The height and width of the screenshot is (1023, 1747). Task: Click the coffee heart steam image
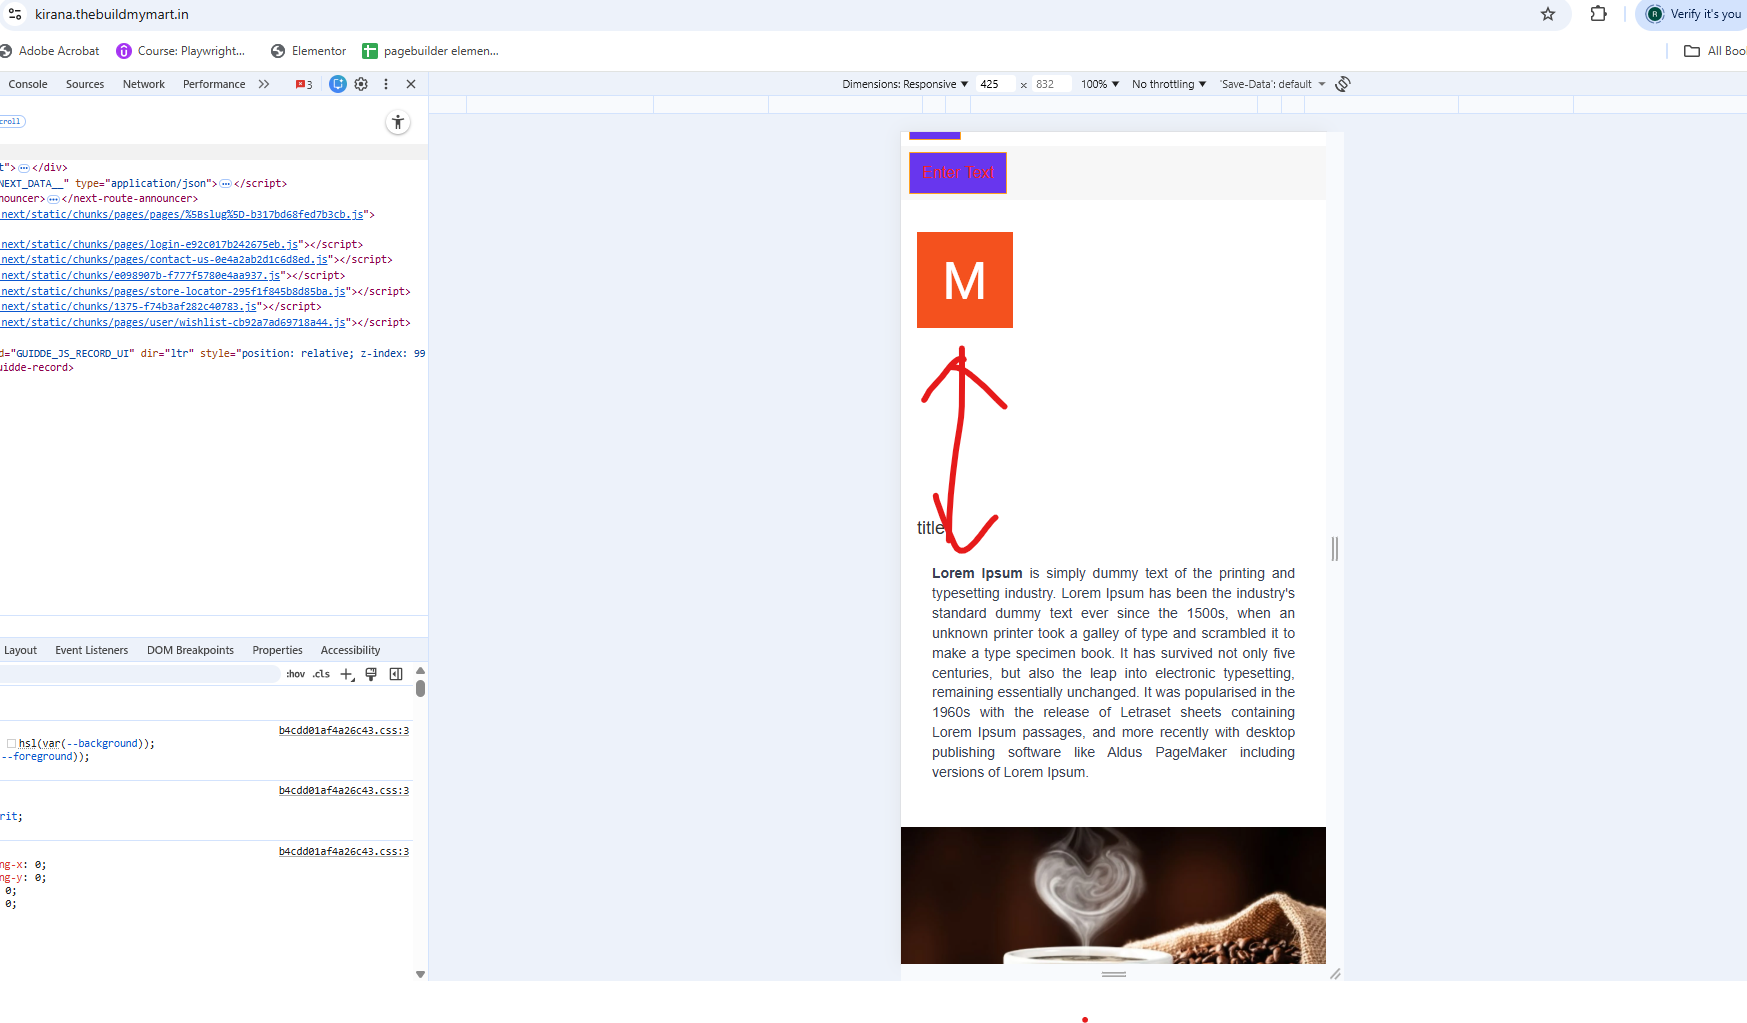coord(1113,895)
